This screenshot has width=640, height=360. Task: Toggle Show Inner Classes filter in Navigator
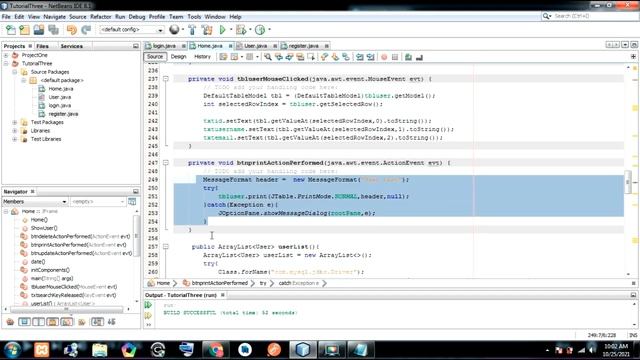(67, 322)
